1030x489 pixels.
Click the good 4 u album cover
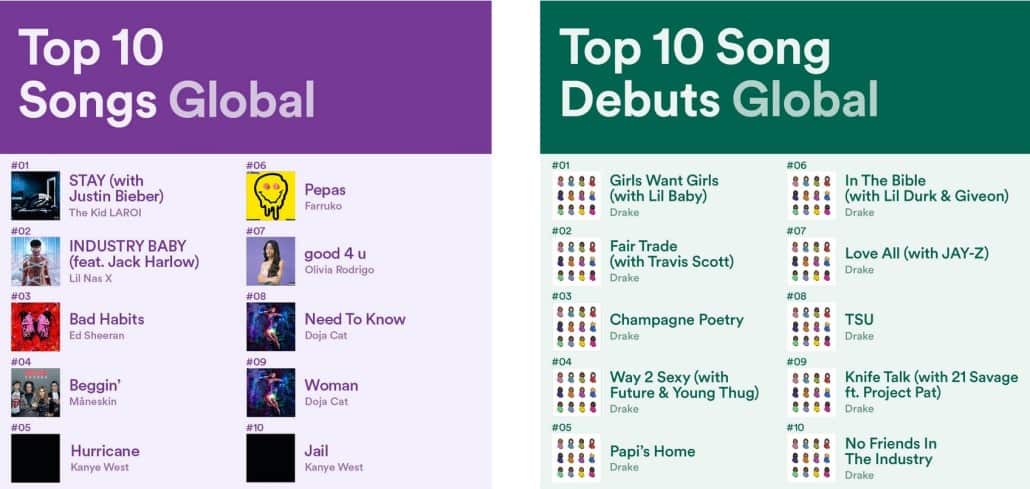[x=270, y=262]
